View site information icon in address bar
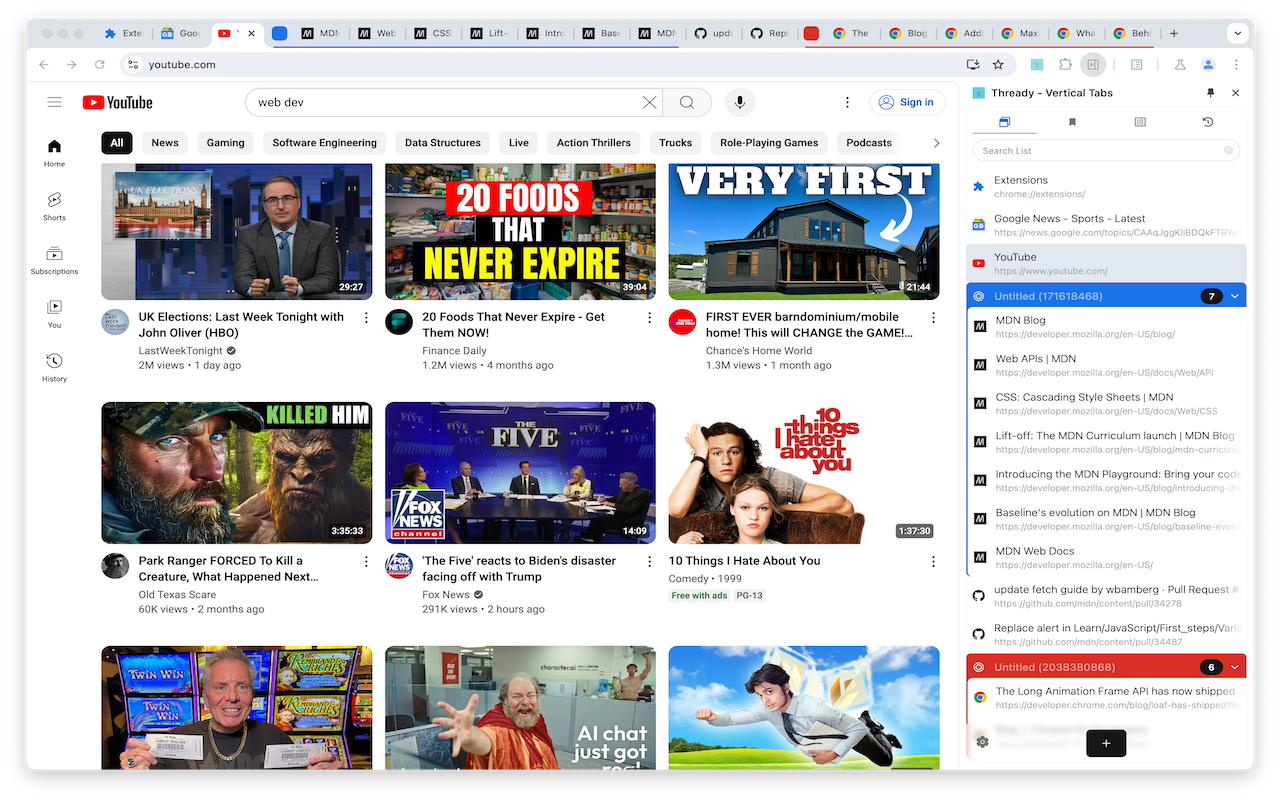 (133, 65)
